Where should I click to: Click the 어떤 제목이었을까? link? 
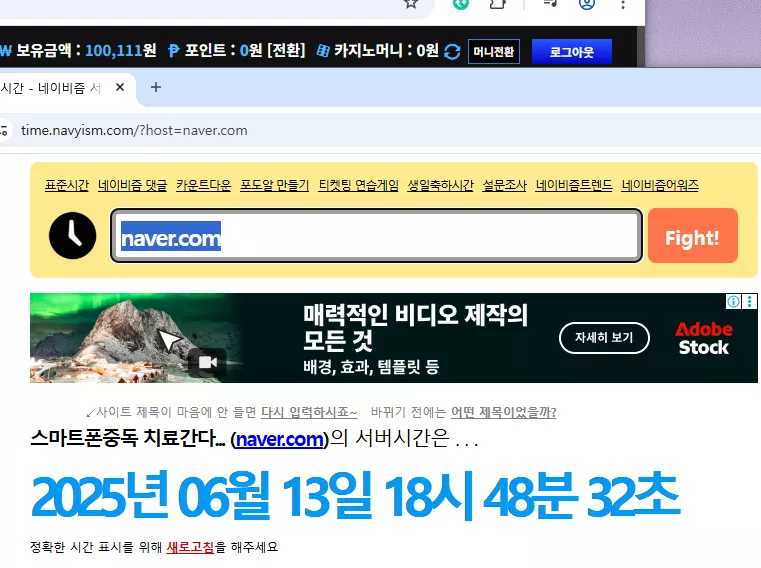[503, 412]
